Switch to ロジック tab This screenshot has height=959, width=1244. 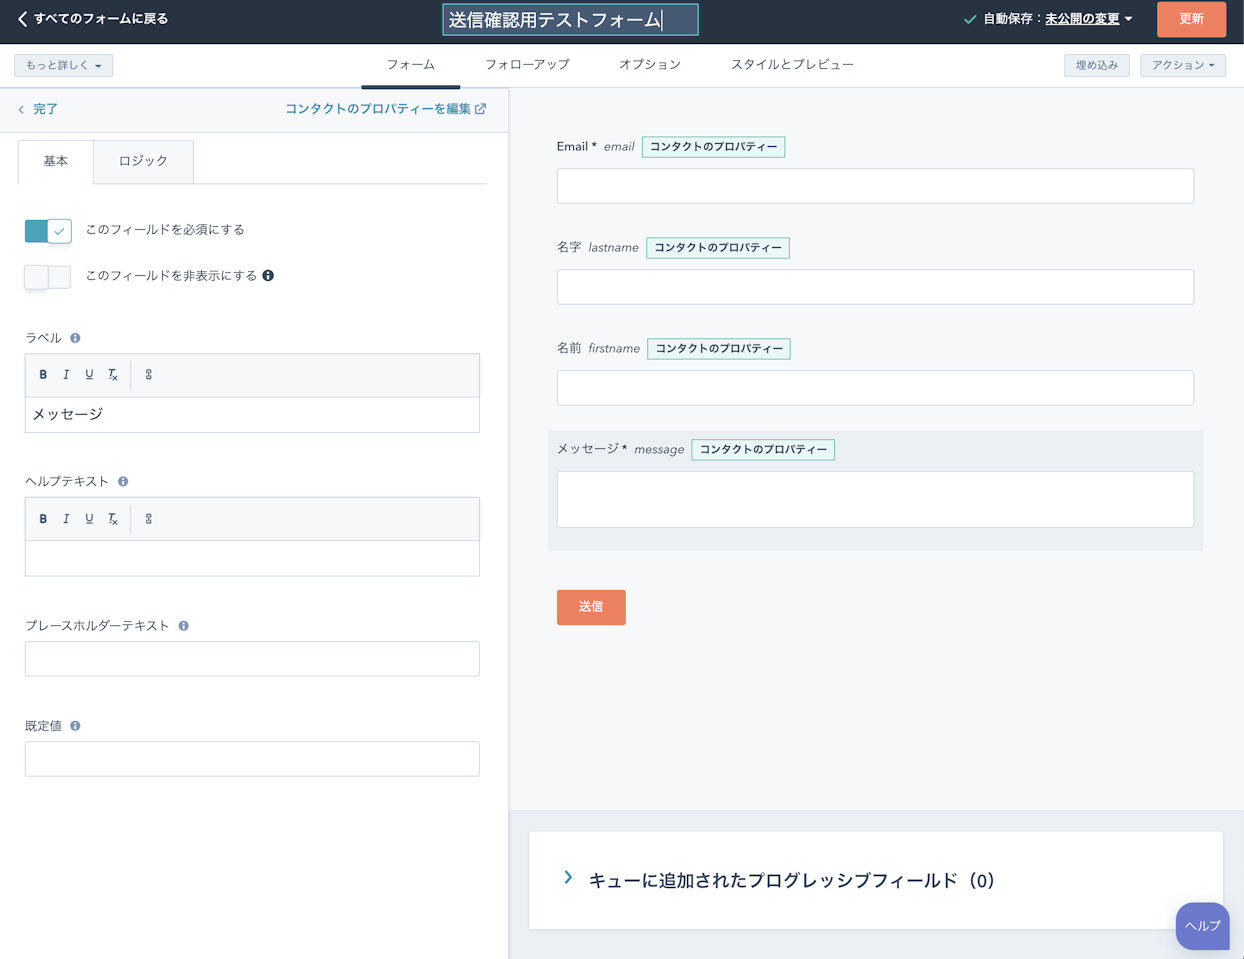coord(143,161)
